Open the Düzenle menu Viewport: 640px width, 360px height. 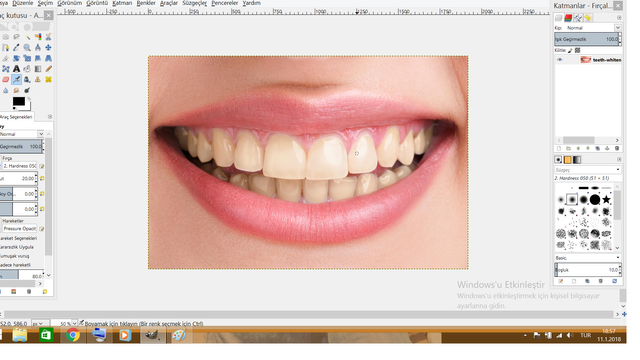click(x=22, y=3)
